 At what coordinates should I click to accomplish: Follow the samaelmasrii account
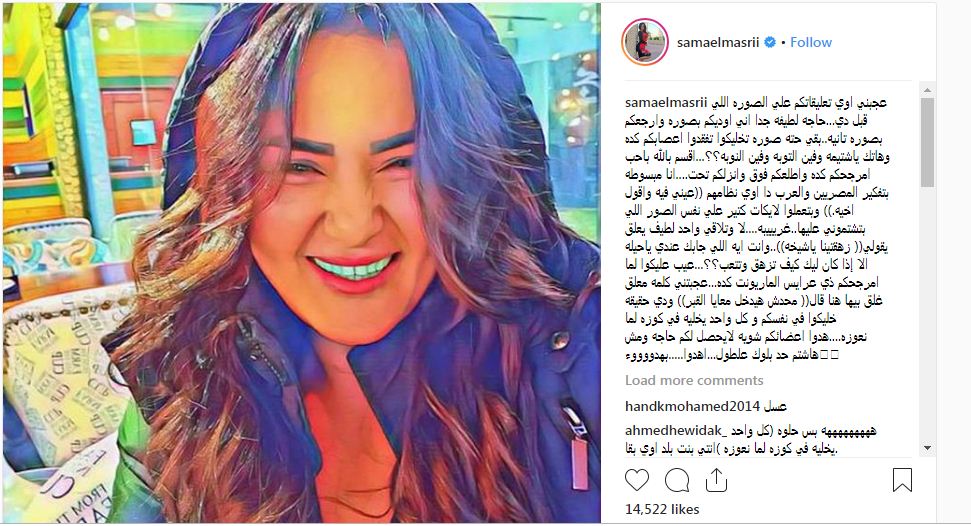tap(811, 42)
